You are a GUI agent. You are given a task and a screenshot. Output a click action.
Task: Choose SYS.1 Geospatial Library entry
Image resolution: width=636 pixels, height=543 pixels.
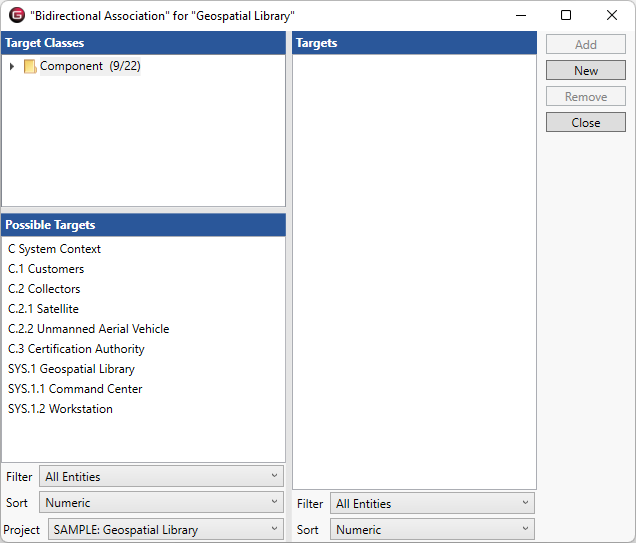[x=71, y=369]
